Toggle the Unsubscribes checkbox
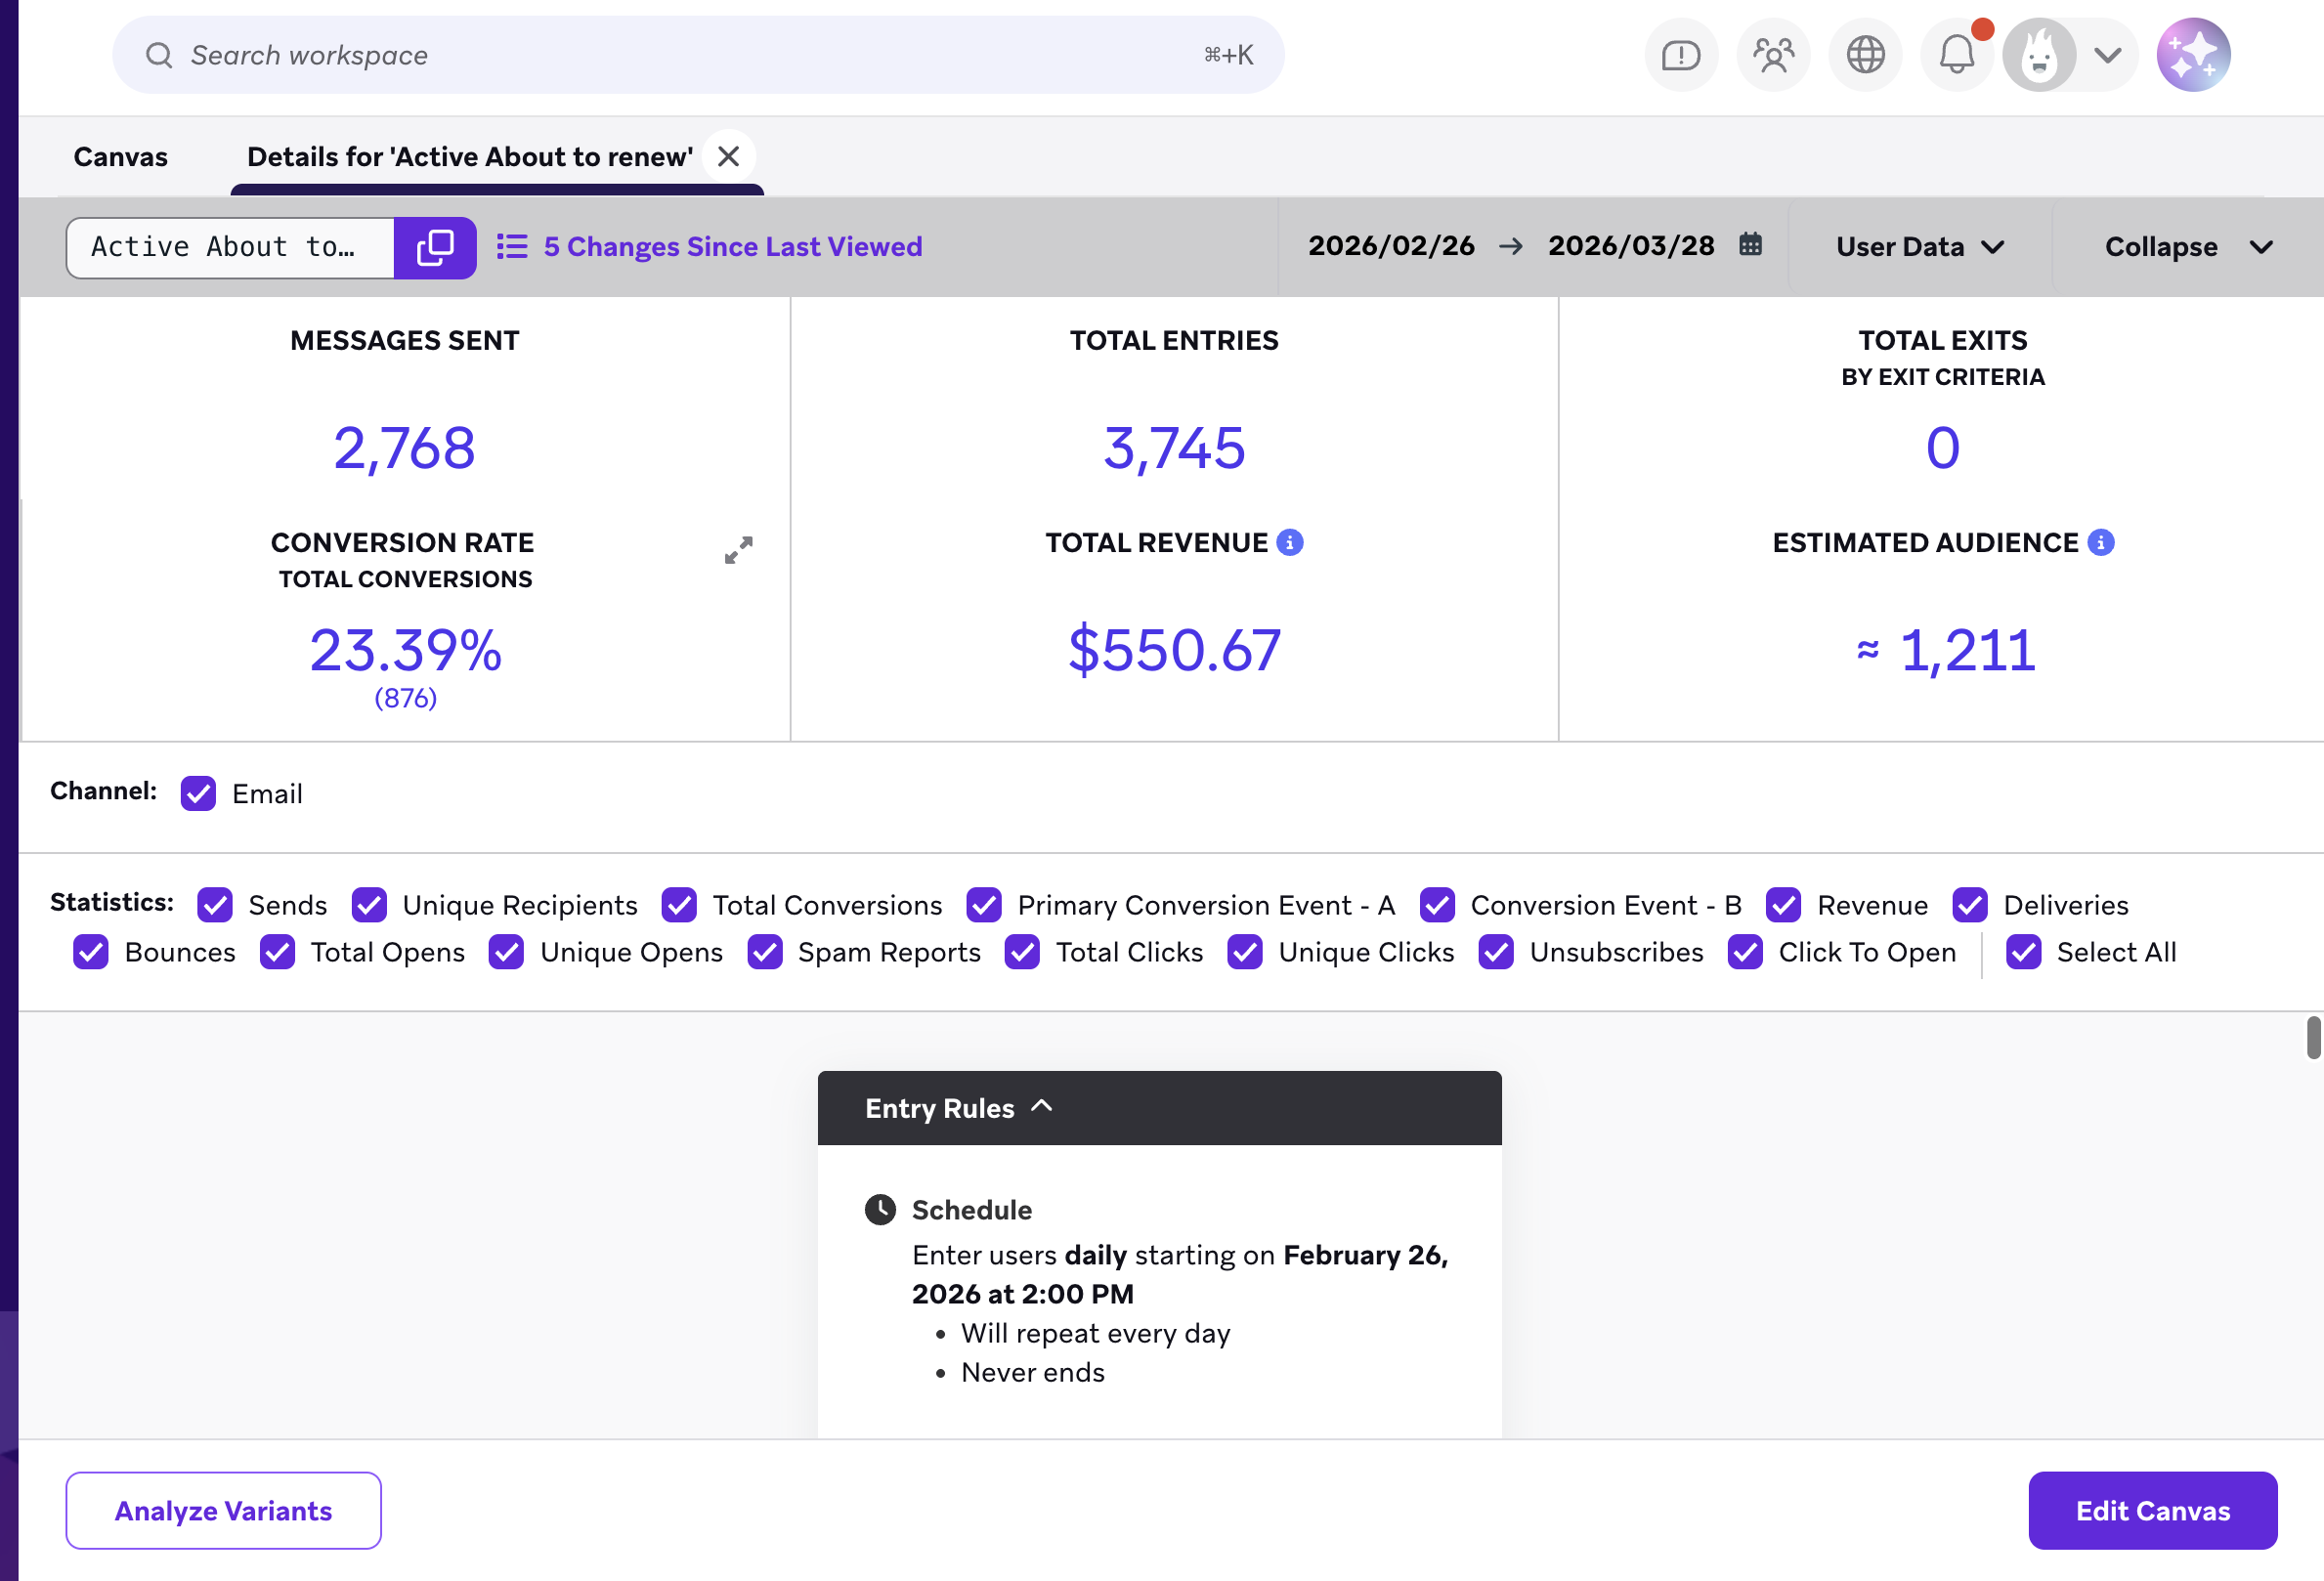 pyautogui.click(x=1496, y=952)
